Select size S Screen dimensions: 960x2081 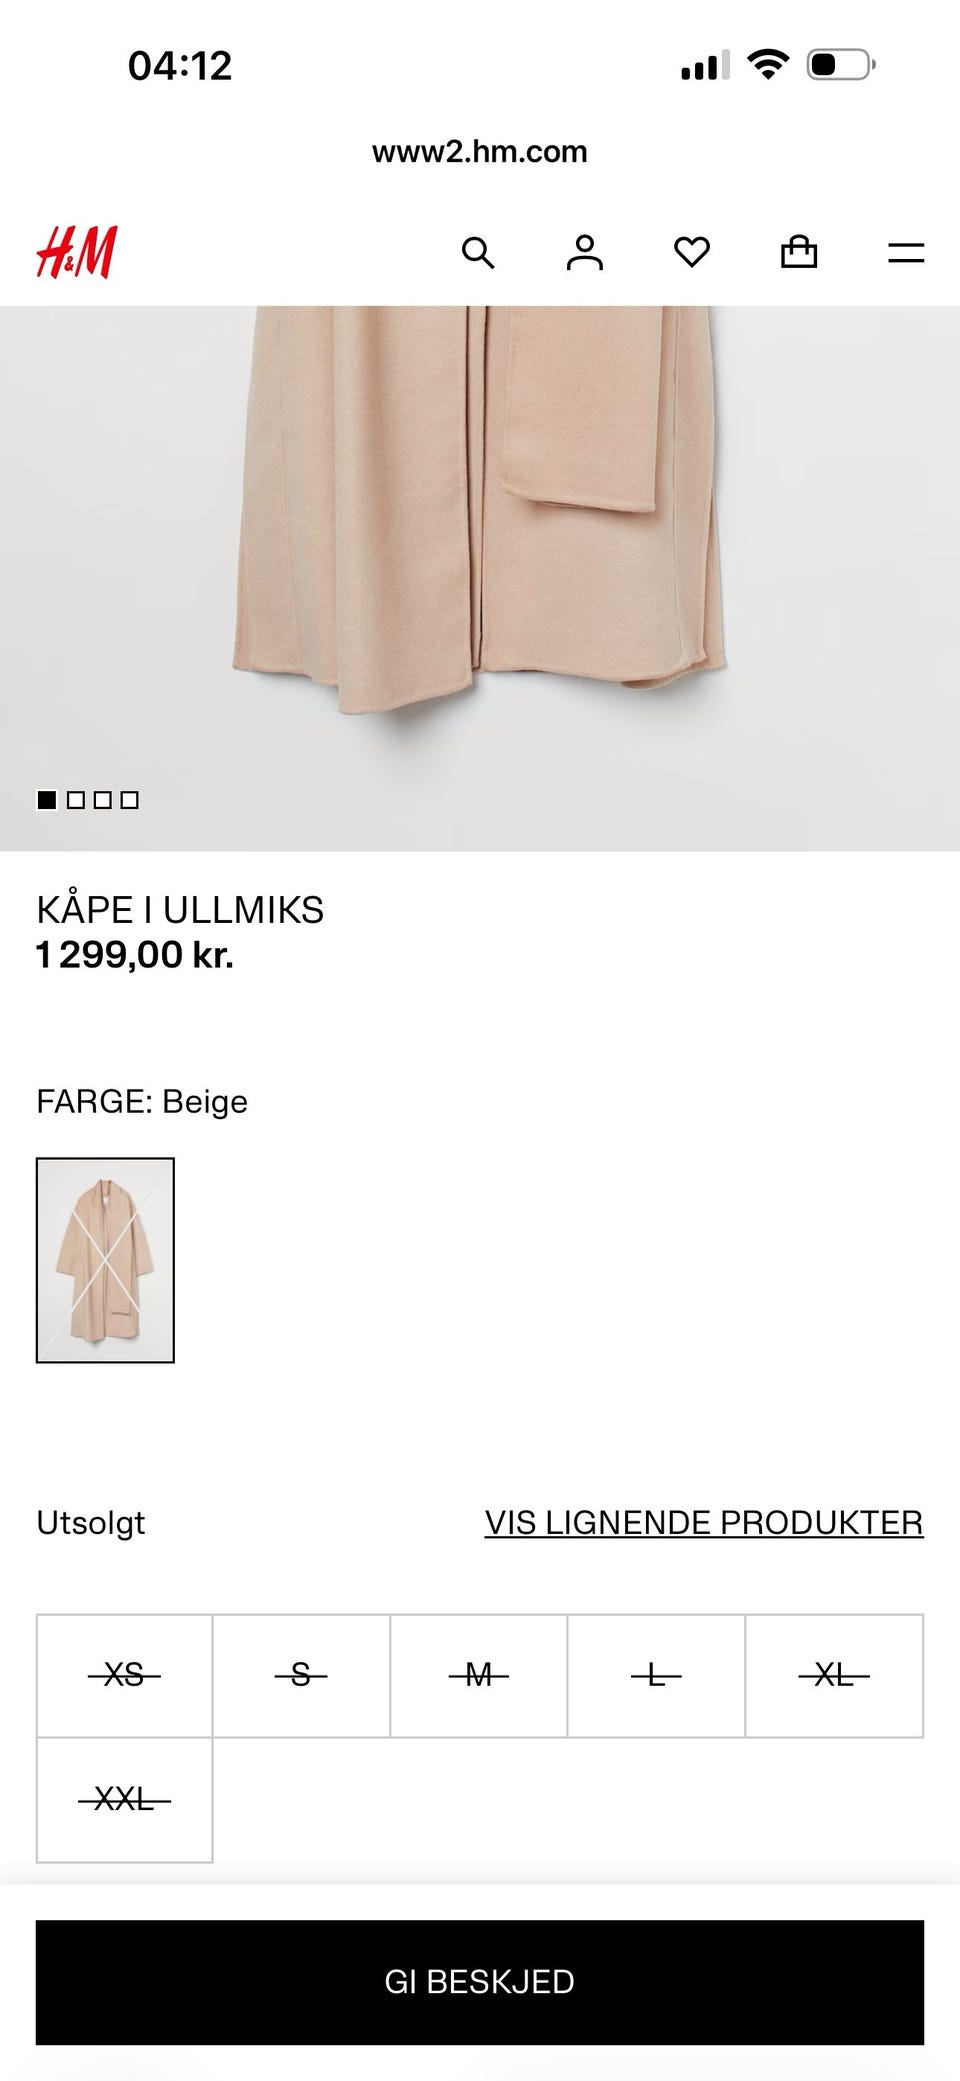[x=301, y=1675]
